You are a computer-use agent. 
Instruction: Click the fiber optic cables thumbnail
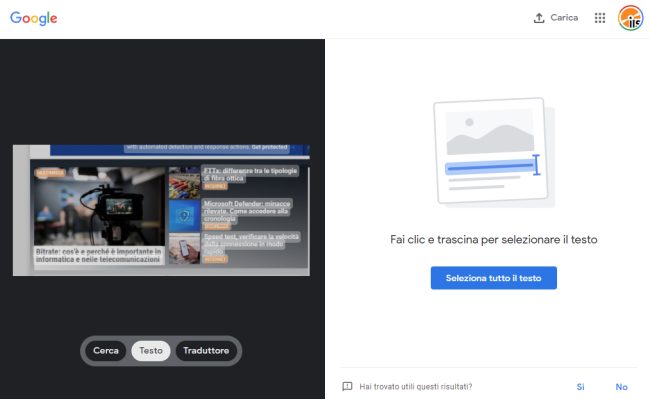pyautogui.click(x=184, y=183)
